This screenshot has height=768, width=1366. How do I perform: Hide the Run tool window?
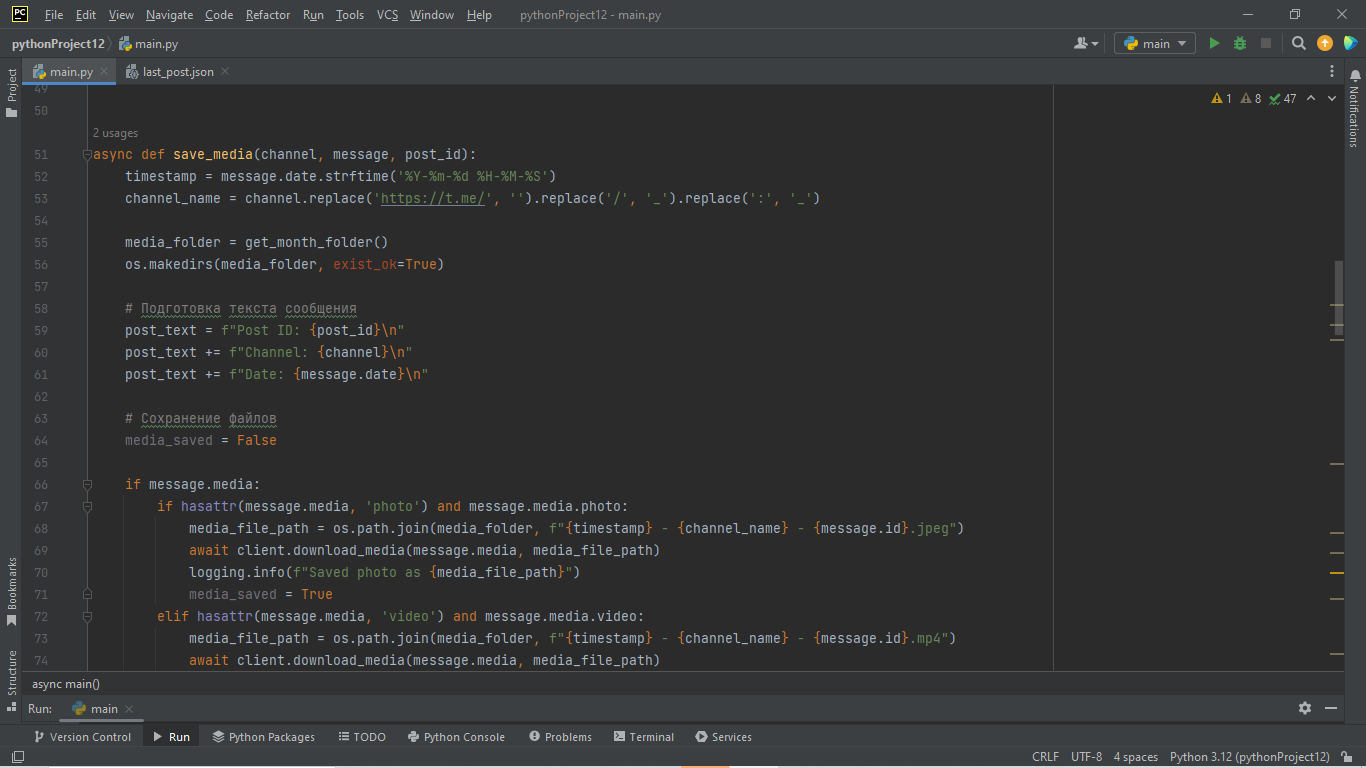coord(1331,708)
